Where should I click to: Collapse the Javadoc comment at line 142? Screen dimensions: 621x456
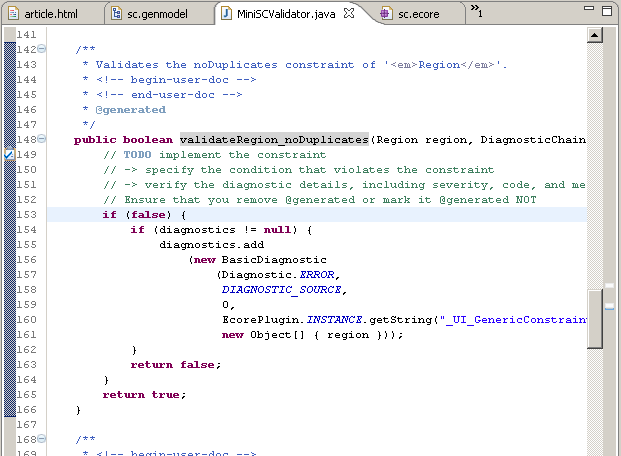point(41,49)
